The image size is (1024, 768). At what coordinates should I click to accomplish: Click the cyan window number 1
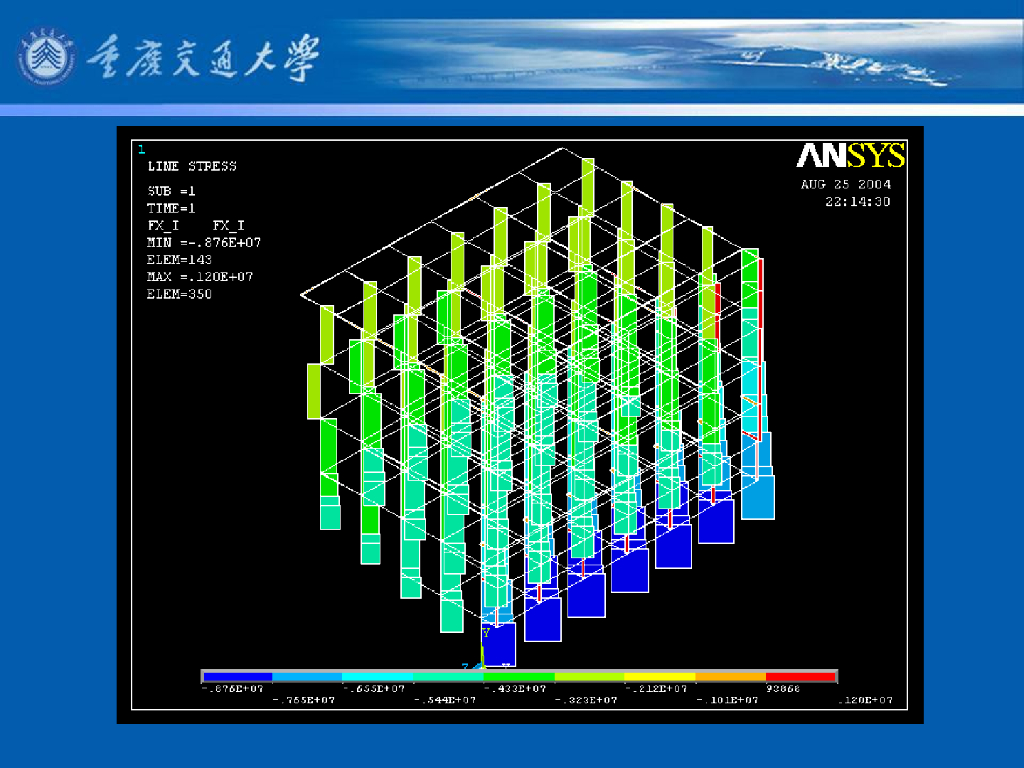coord(141,150)
